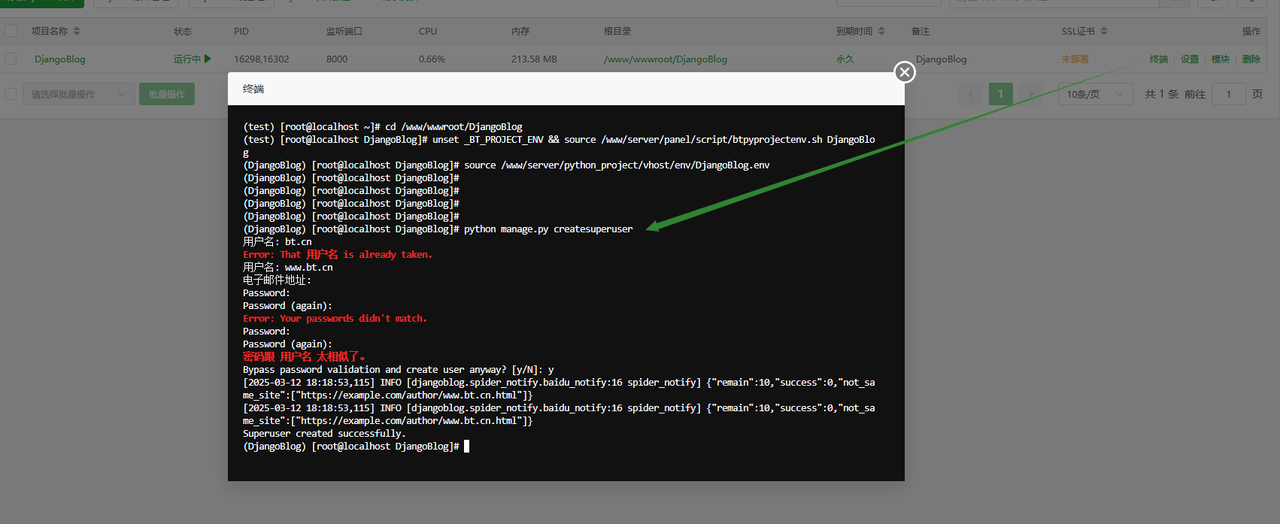
Task: Click 删除 to delete DjangoBlog
Action: click(1251, 59)
